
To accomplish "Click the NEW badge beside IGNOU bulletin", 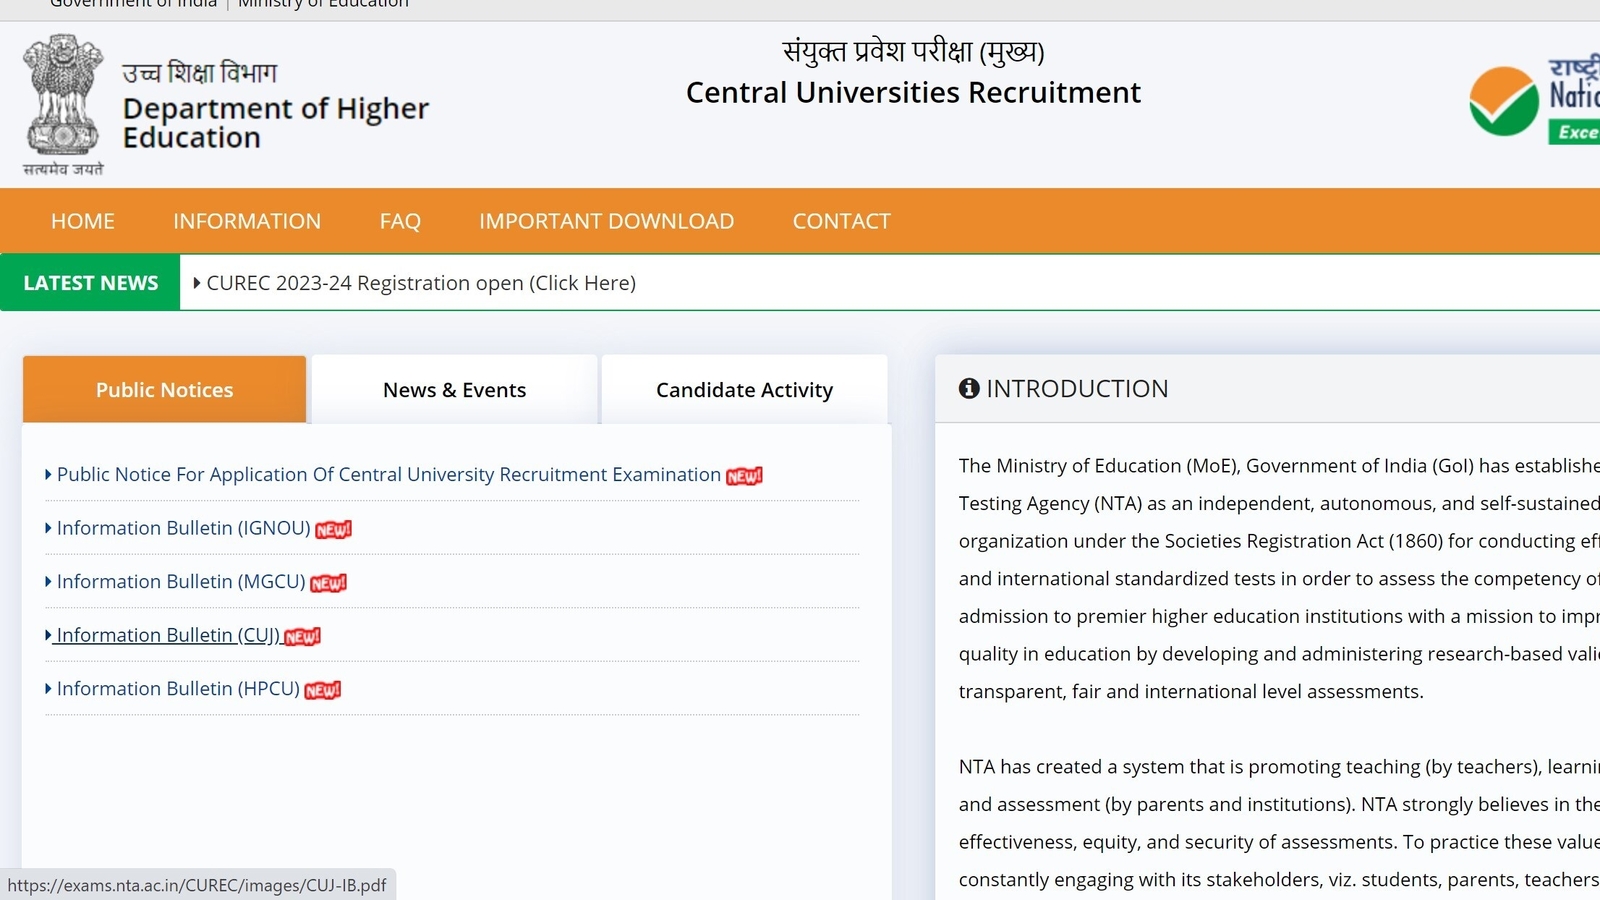I will coord(334,529).
